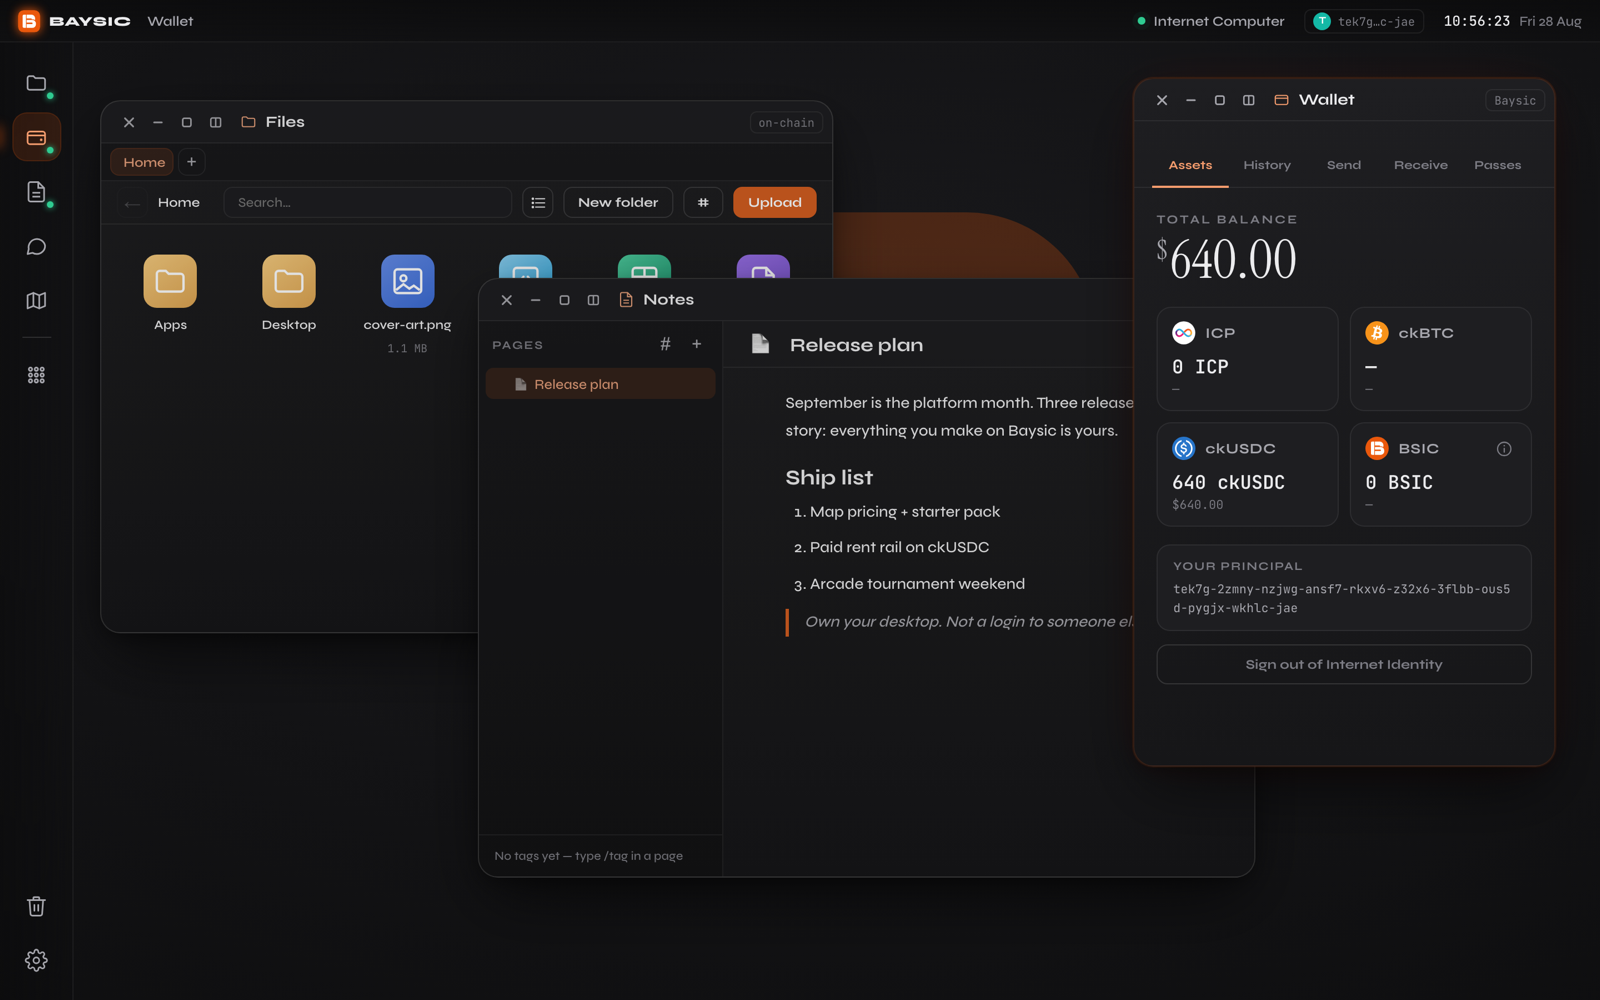The image size is (1600, 1000).
Task: Select the Home tab in Files
Action: (144, 162)
